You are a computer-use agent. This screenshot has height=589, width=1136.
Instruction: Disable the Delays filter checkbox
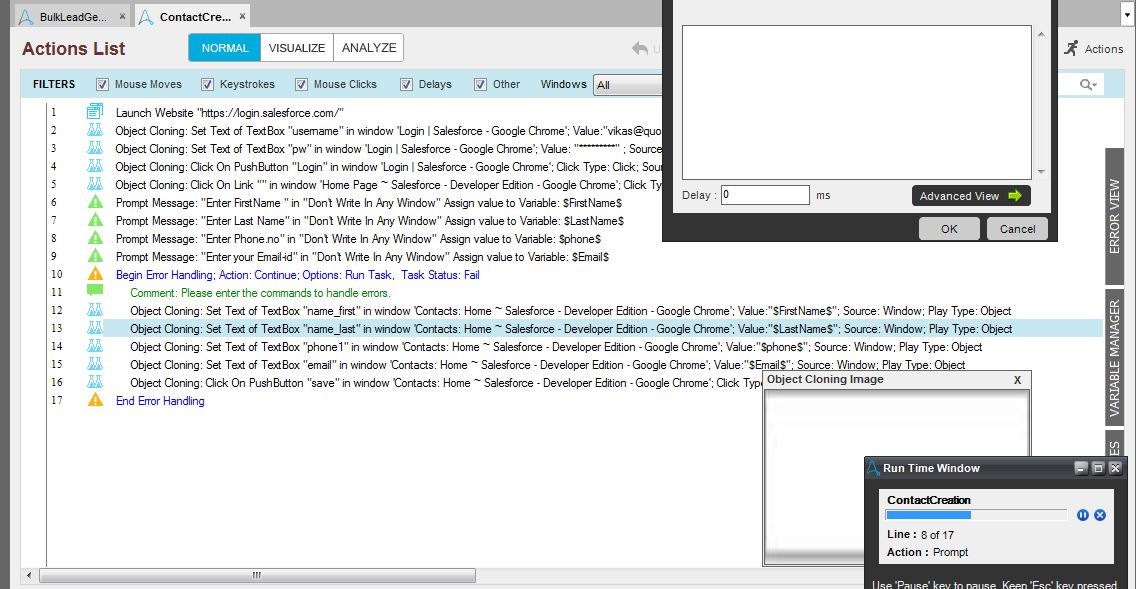[407, 85]
